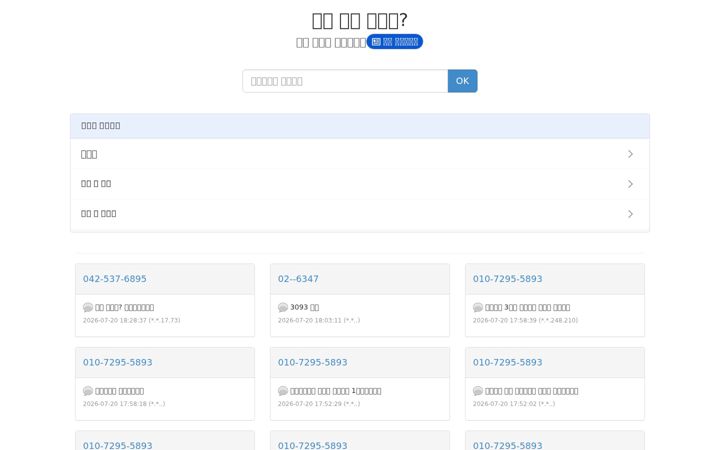The image size is (720, 450).
Task: Open 010-7295-5893 link above 17:52:29 timestamp
Action: click(313, 362)
